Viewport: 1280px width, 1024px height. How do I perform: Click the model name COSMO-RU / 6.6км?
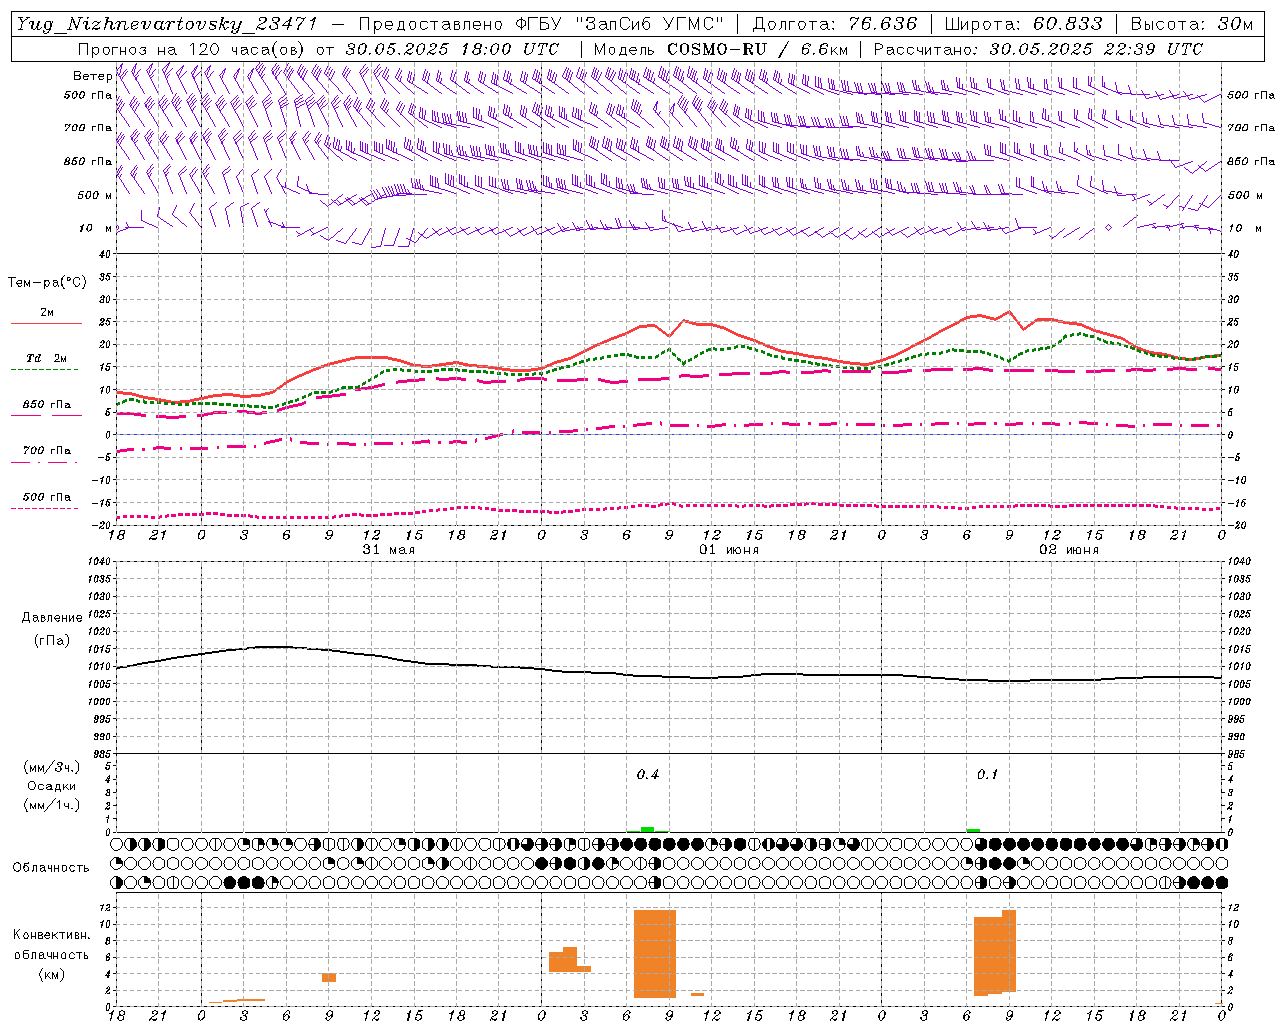[758, 49]
